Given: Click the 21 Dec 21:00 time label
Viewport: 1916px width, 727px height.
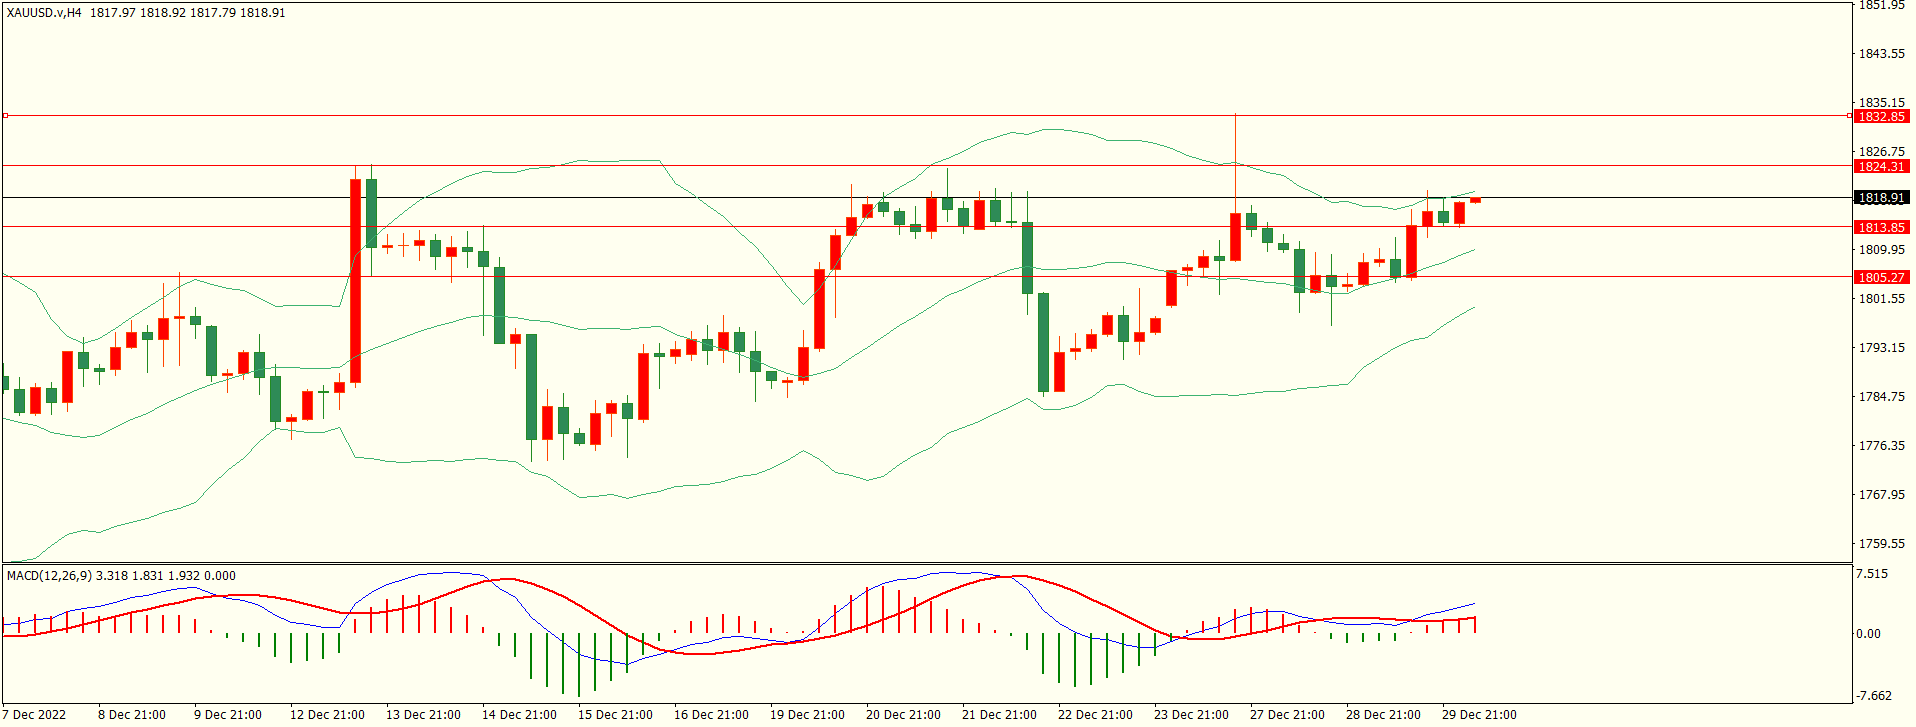Looking at the screenshot, I should click(x=999, y=715).
